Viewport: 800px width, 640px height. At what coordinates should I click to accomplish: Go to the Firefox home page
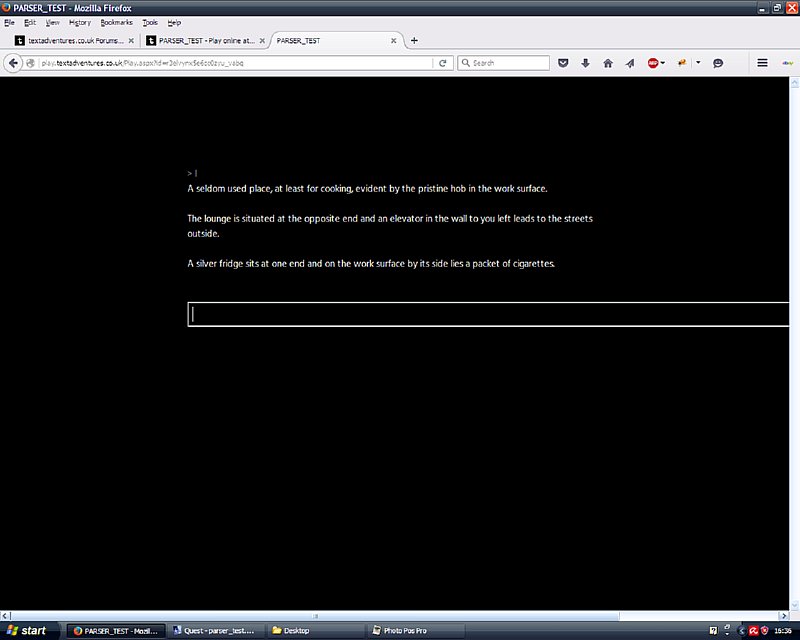607,62
